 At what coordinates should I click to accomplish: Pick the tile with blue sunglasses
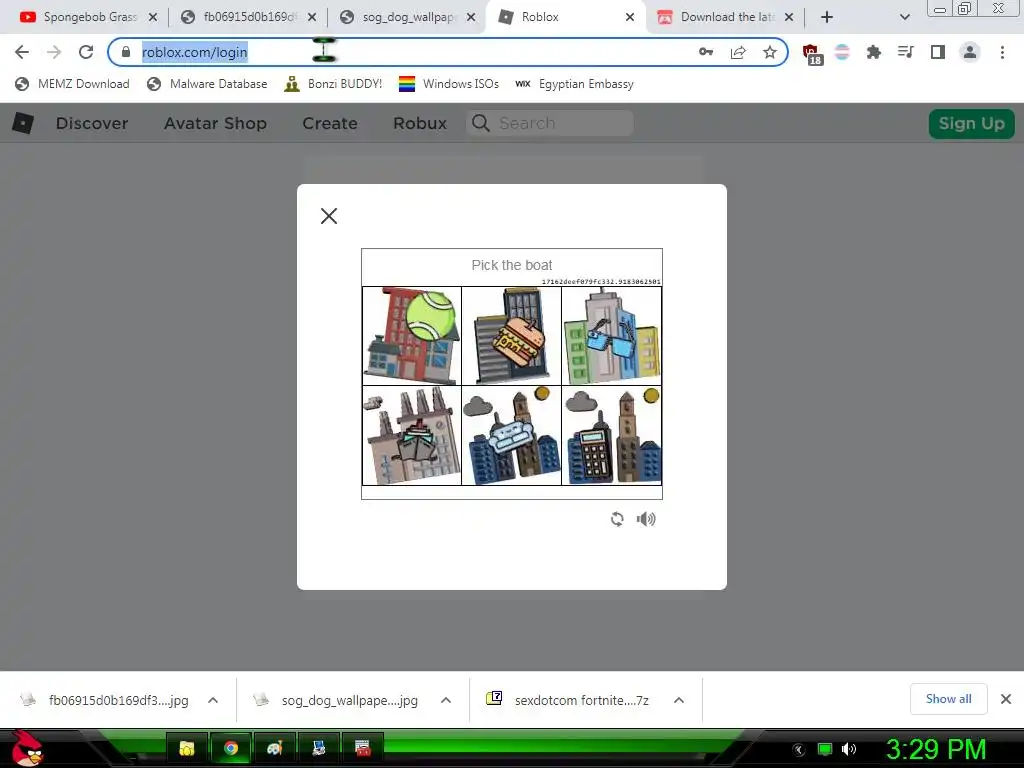pyautogui.click(x=611, y=336)
